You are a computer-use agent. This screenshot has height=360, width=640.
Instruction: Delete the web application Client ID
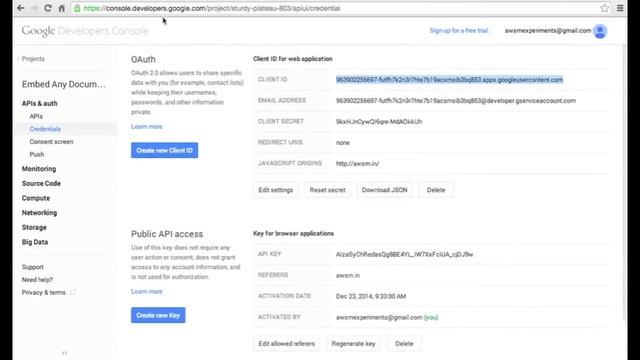[436, 190]
